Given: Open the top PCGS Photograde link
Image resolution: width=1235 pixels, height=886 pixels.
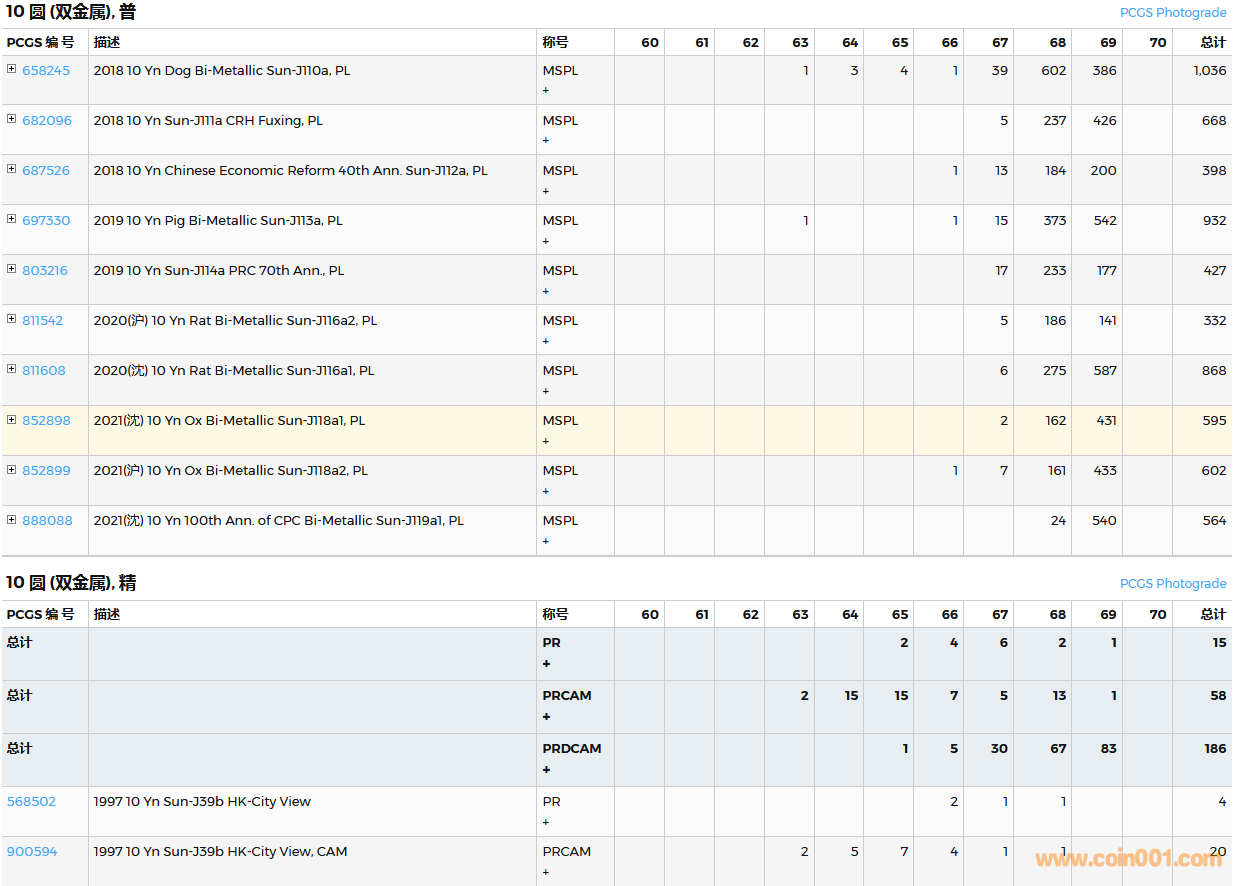Looking at the screenshot, I should click(x=1172, y=13).
